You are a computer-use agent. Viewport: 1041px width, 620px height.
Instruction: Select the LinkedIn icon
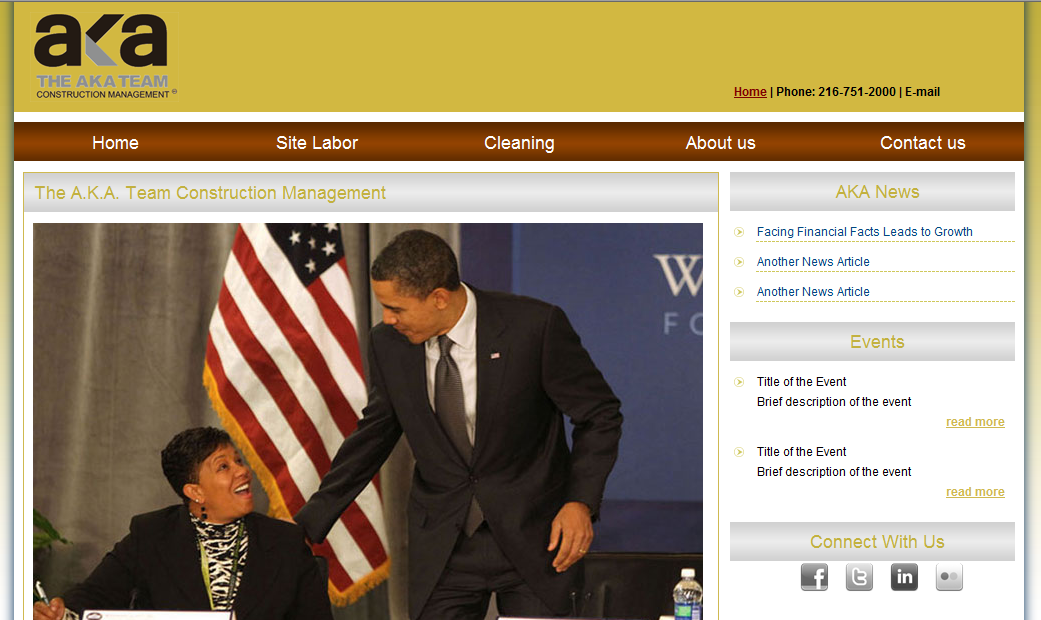pyautogui.click(x=903, y=577)
